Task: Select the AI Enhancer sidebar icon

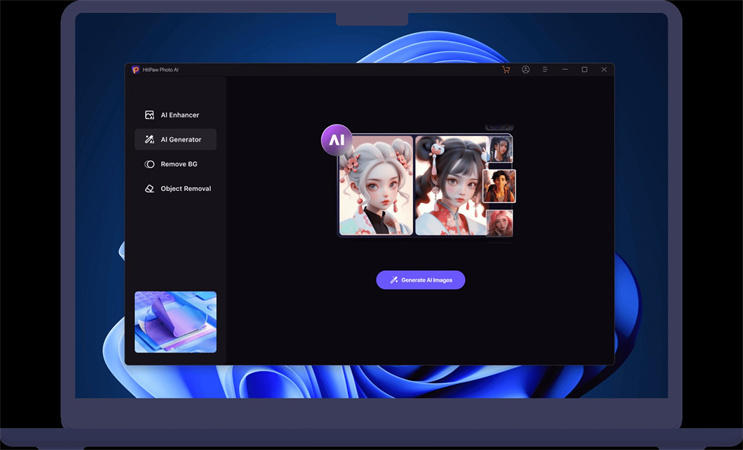Action: point(149,115)
